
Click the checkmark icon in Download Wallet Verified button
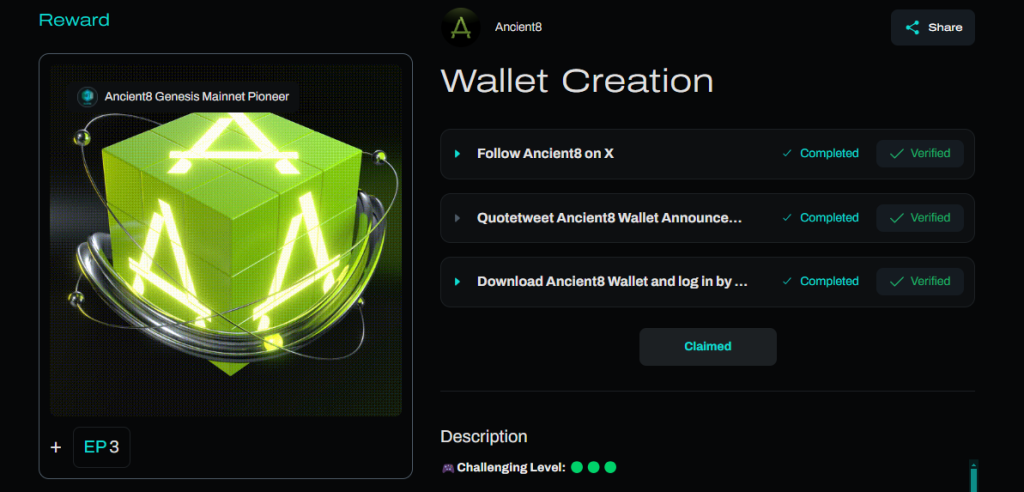coord(897,282)
